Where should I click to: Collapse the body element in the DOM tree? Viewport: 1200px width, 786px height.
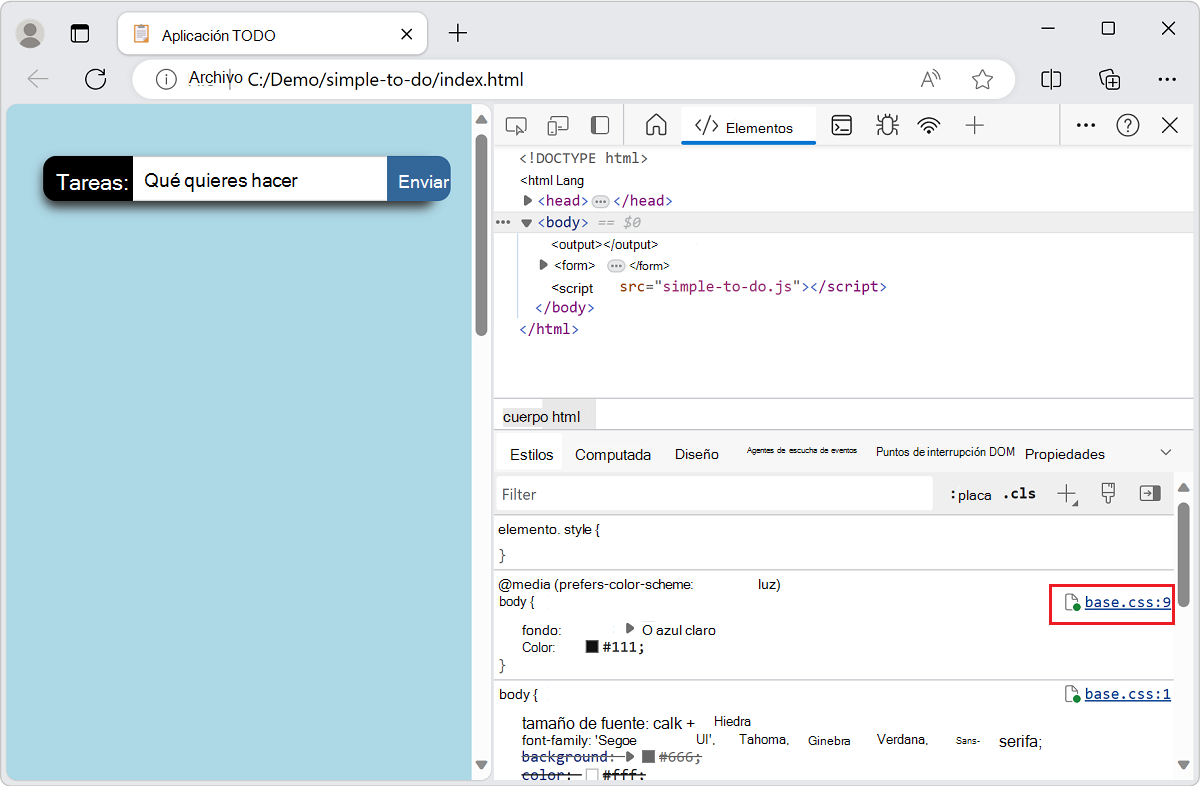pyautogui.click(x=526, y=222)
